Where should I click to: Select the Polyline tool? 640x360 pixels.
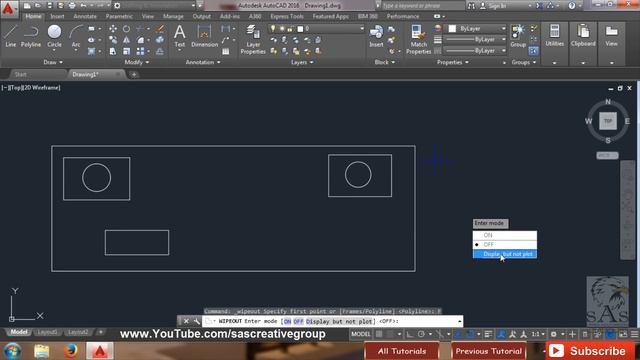(31, 36)
